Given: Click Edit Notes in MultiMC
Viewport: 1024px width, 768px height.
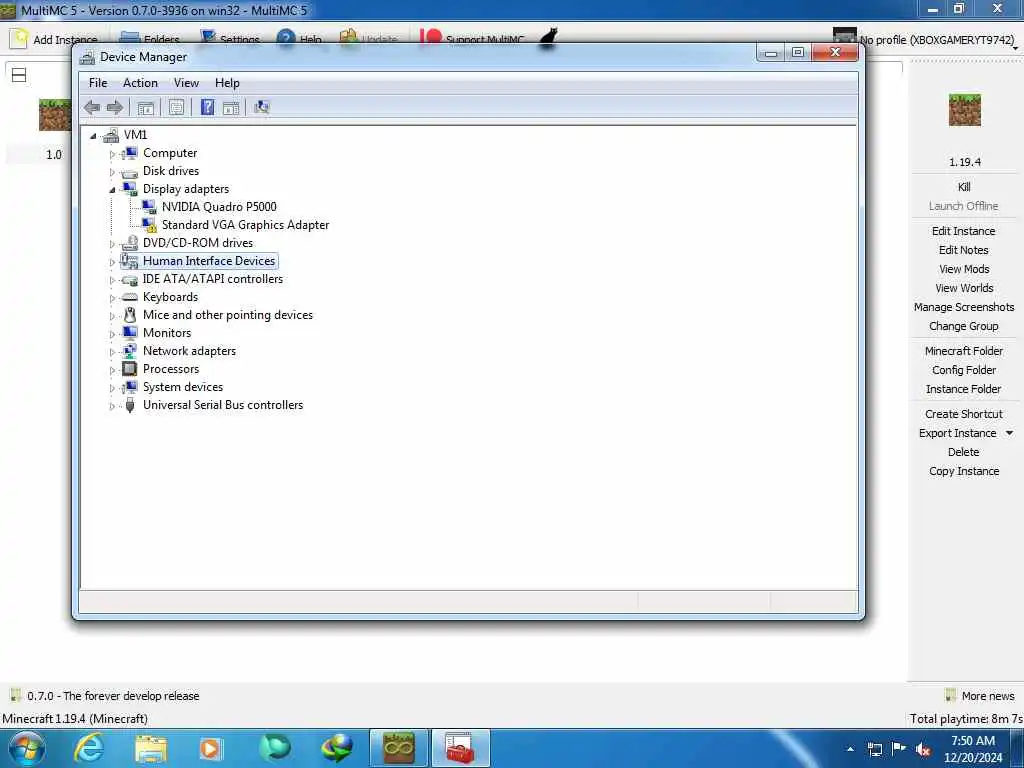Looking at the screenshot, I should click(x=963, y=250).
